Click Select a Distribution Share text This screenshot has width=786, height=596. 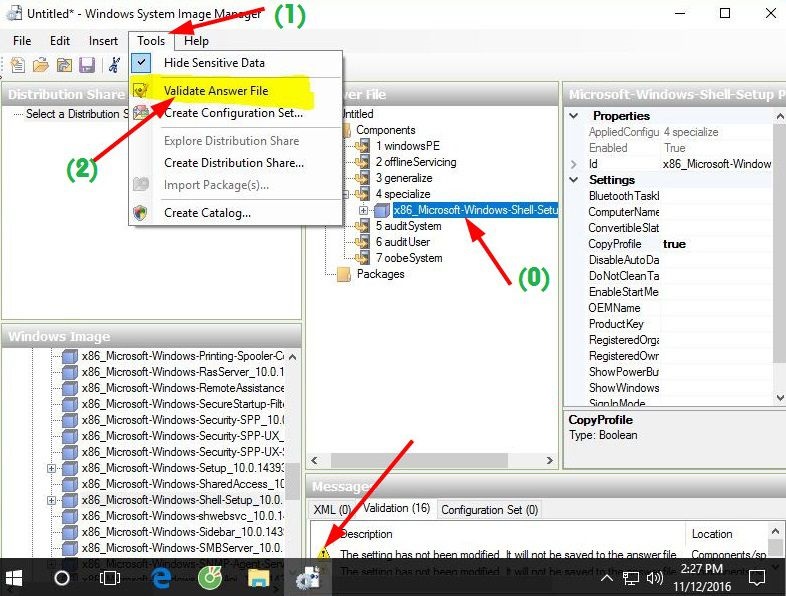point(76,114)
